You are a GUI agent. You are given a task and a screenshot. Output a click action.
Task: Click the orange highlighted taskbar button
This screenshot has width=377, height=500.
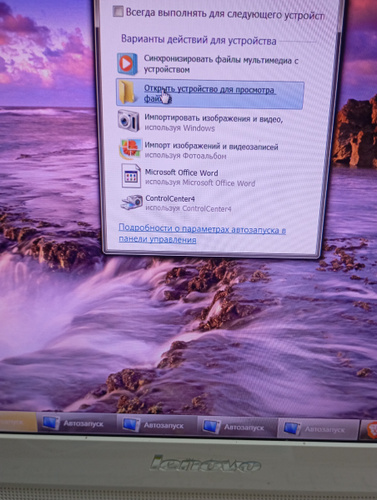pyautogui.click(x=18, y=422)
